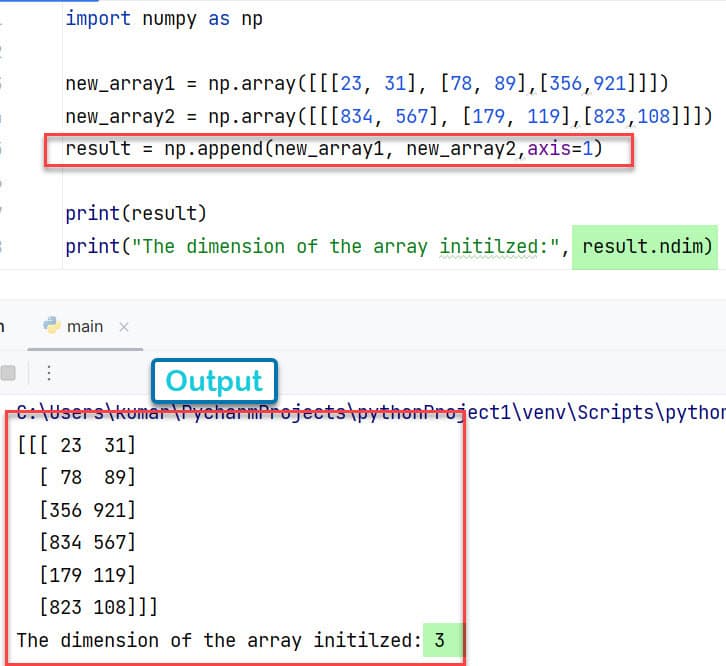Click the dimension output value 3
726x666 pixels.
click(439, 641)
